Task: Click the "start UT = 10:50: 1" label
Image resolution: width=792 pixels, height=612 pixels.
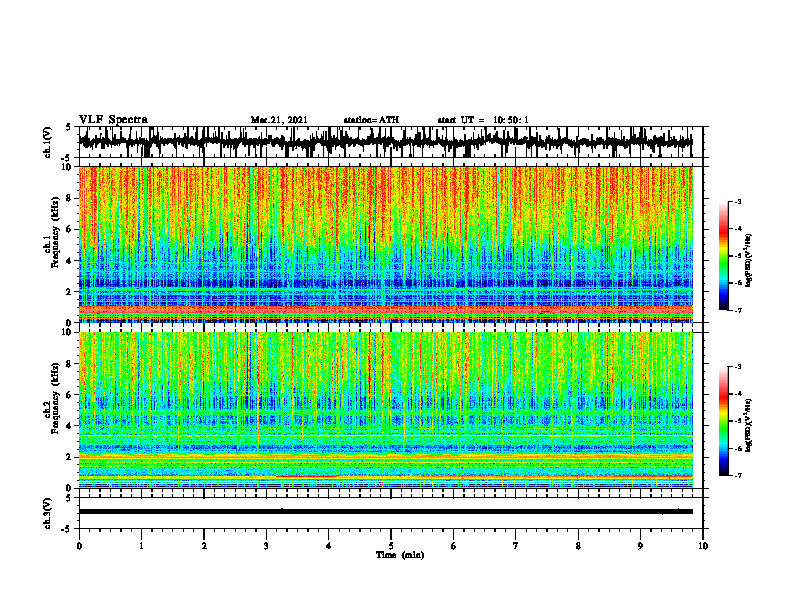Action: (483, 120)
